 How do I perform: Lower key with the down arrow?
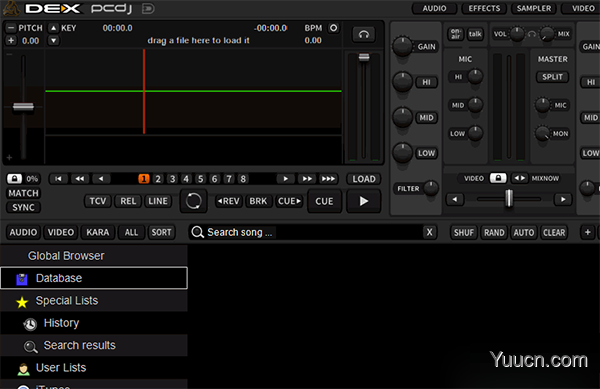coord(54,40)
